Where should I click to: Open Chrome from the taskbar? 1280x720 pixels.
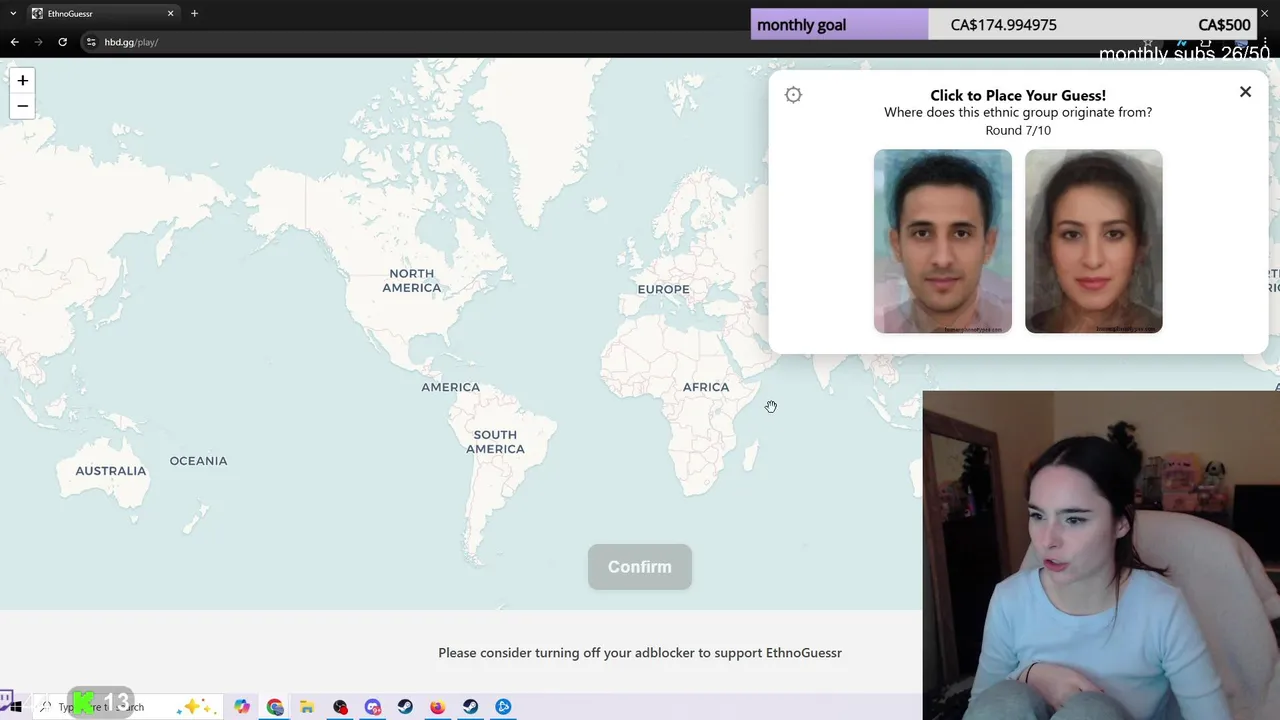click(275, 707)
